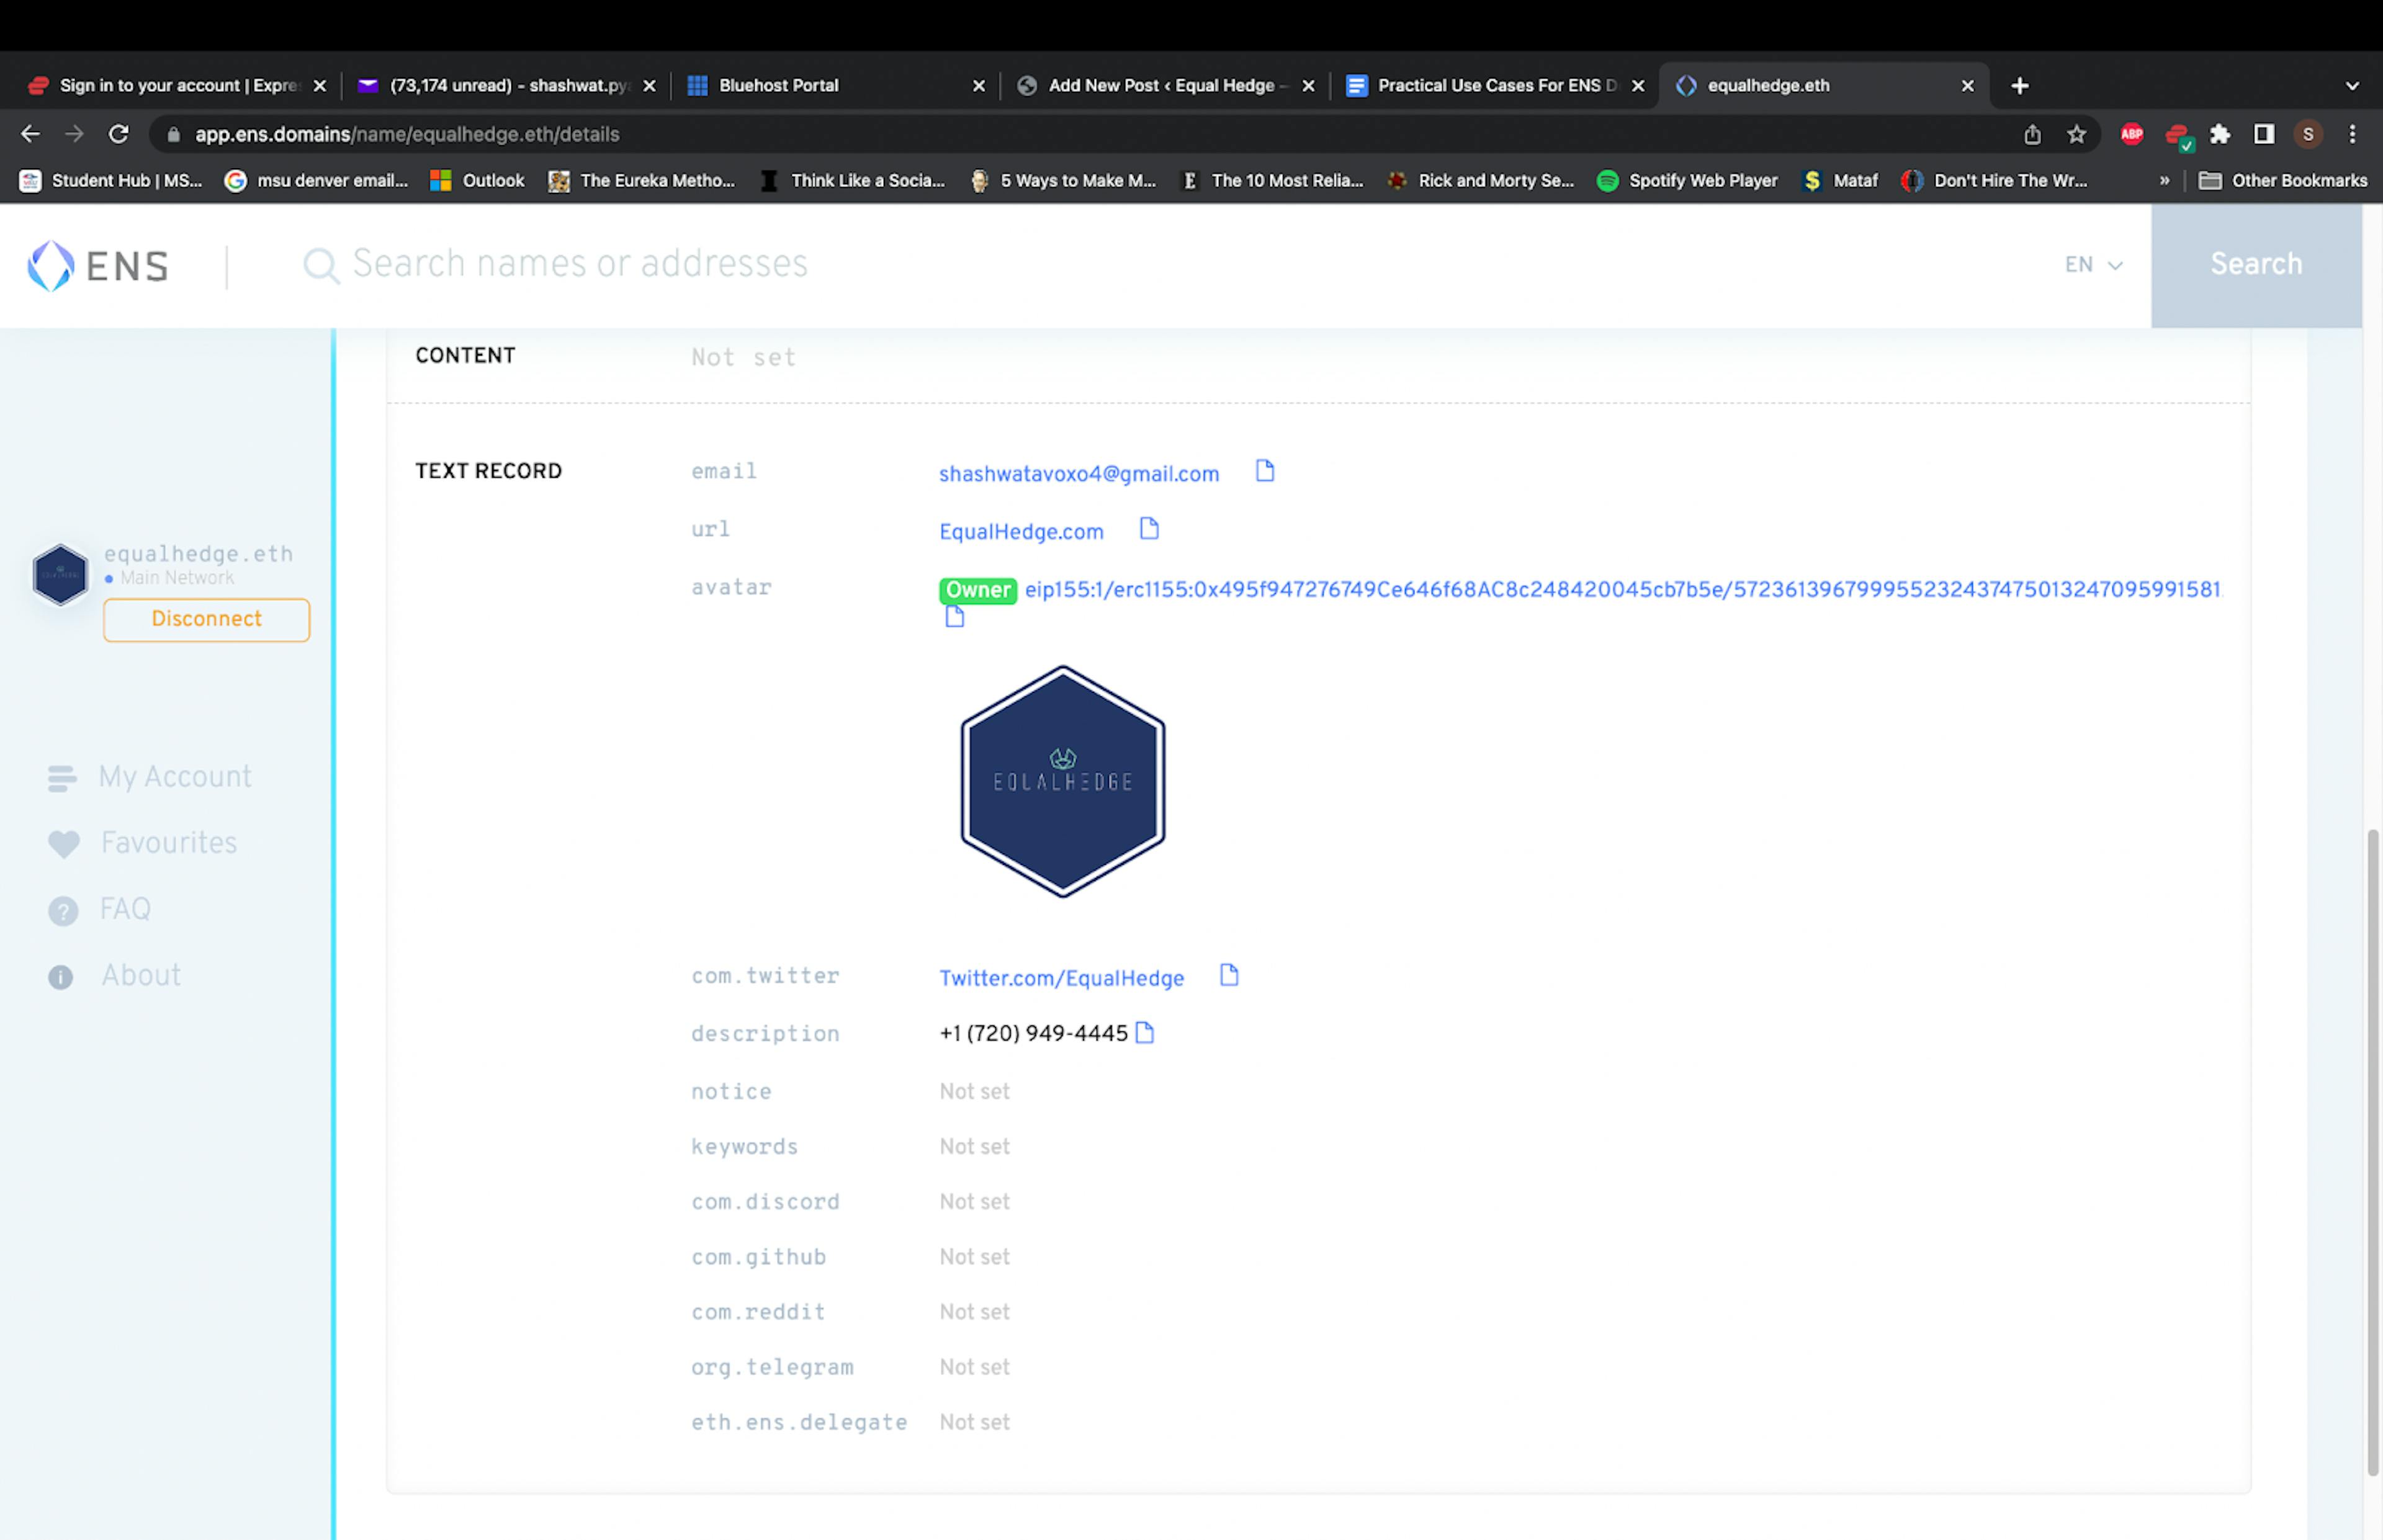Copy the email text record value
This screenshot has height=1540, width=2383.
tap(1264, 471)
